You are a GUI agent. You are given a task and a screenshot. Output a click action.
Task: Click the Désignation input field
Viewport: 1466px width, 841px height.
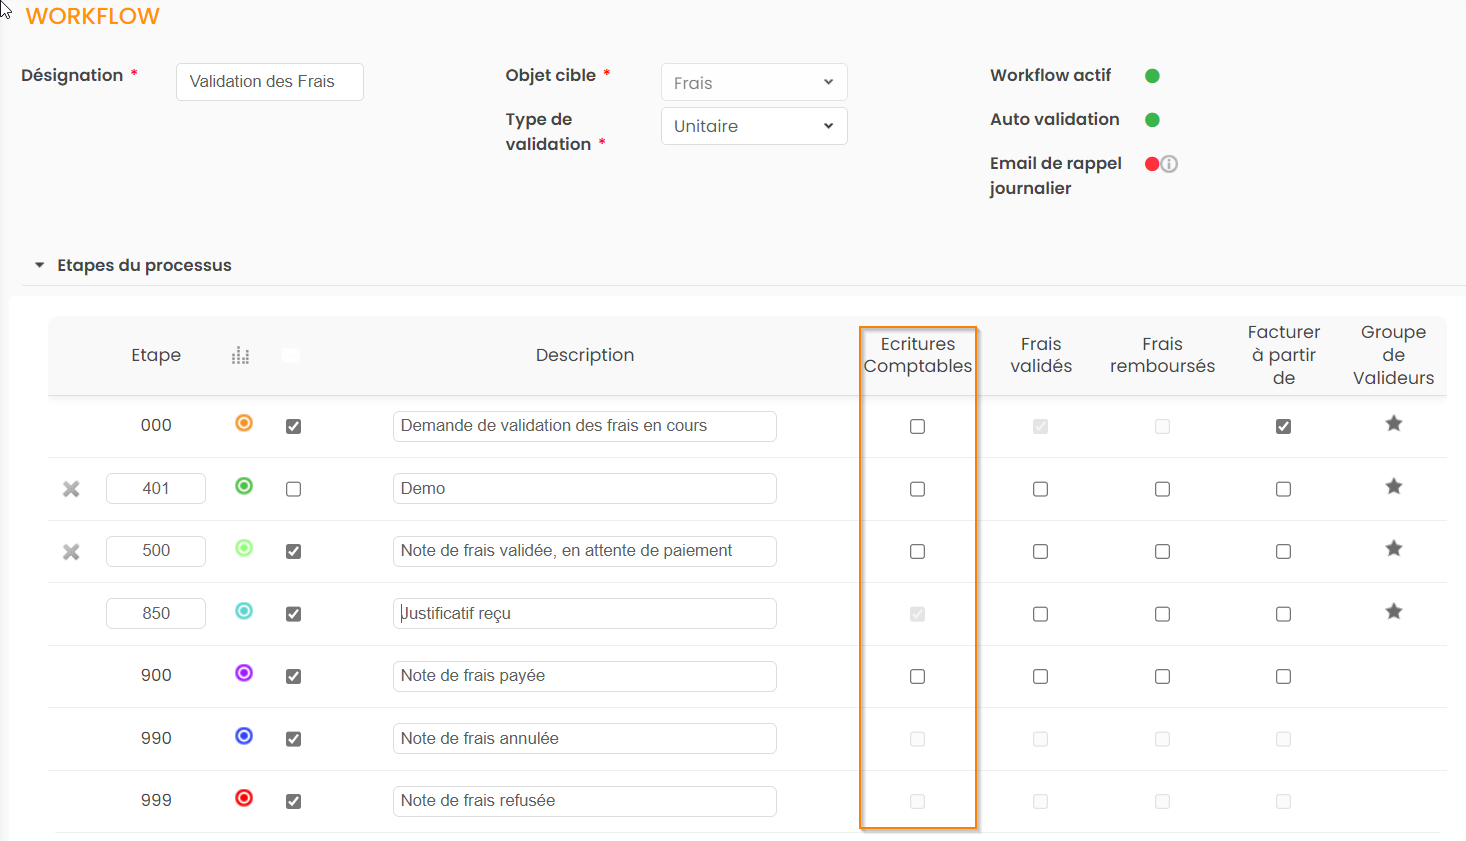269,82
